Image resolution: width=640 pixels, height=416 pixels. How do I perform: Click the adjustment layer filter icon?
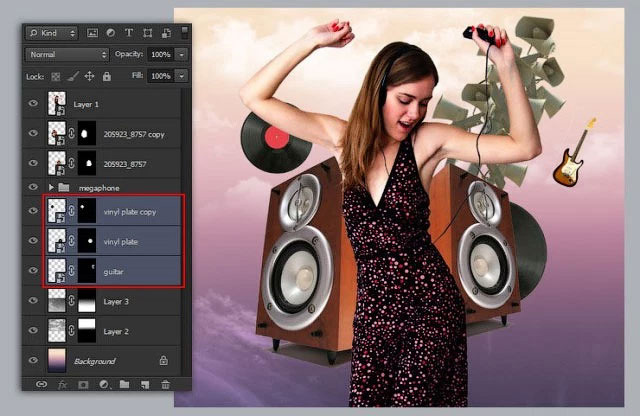[x=111, y=33]
